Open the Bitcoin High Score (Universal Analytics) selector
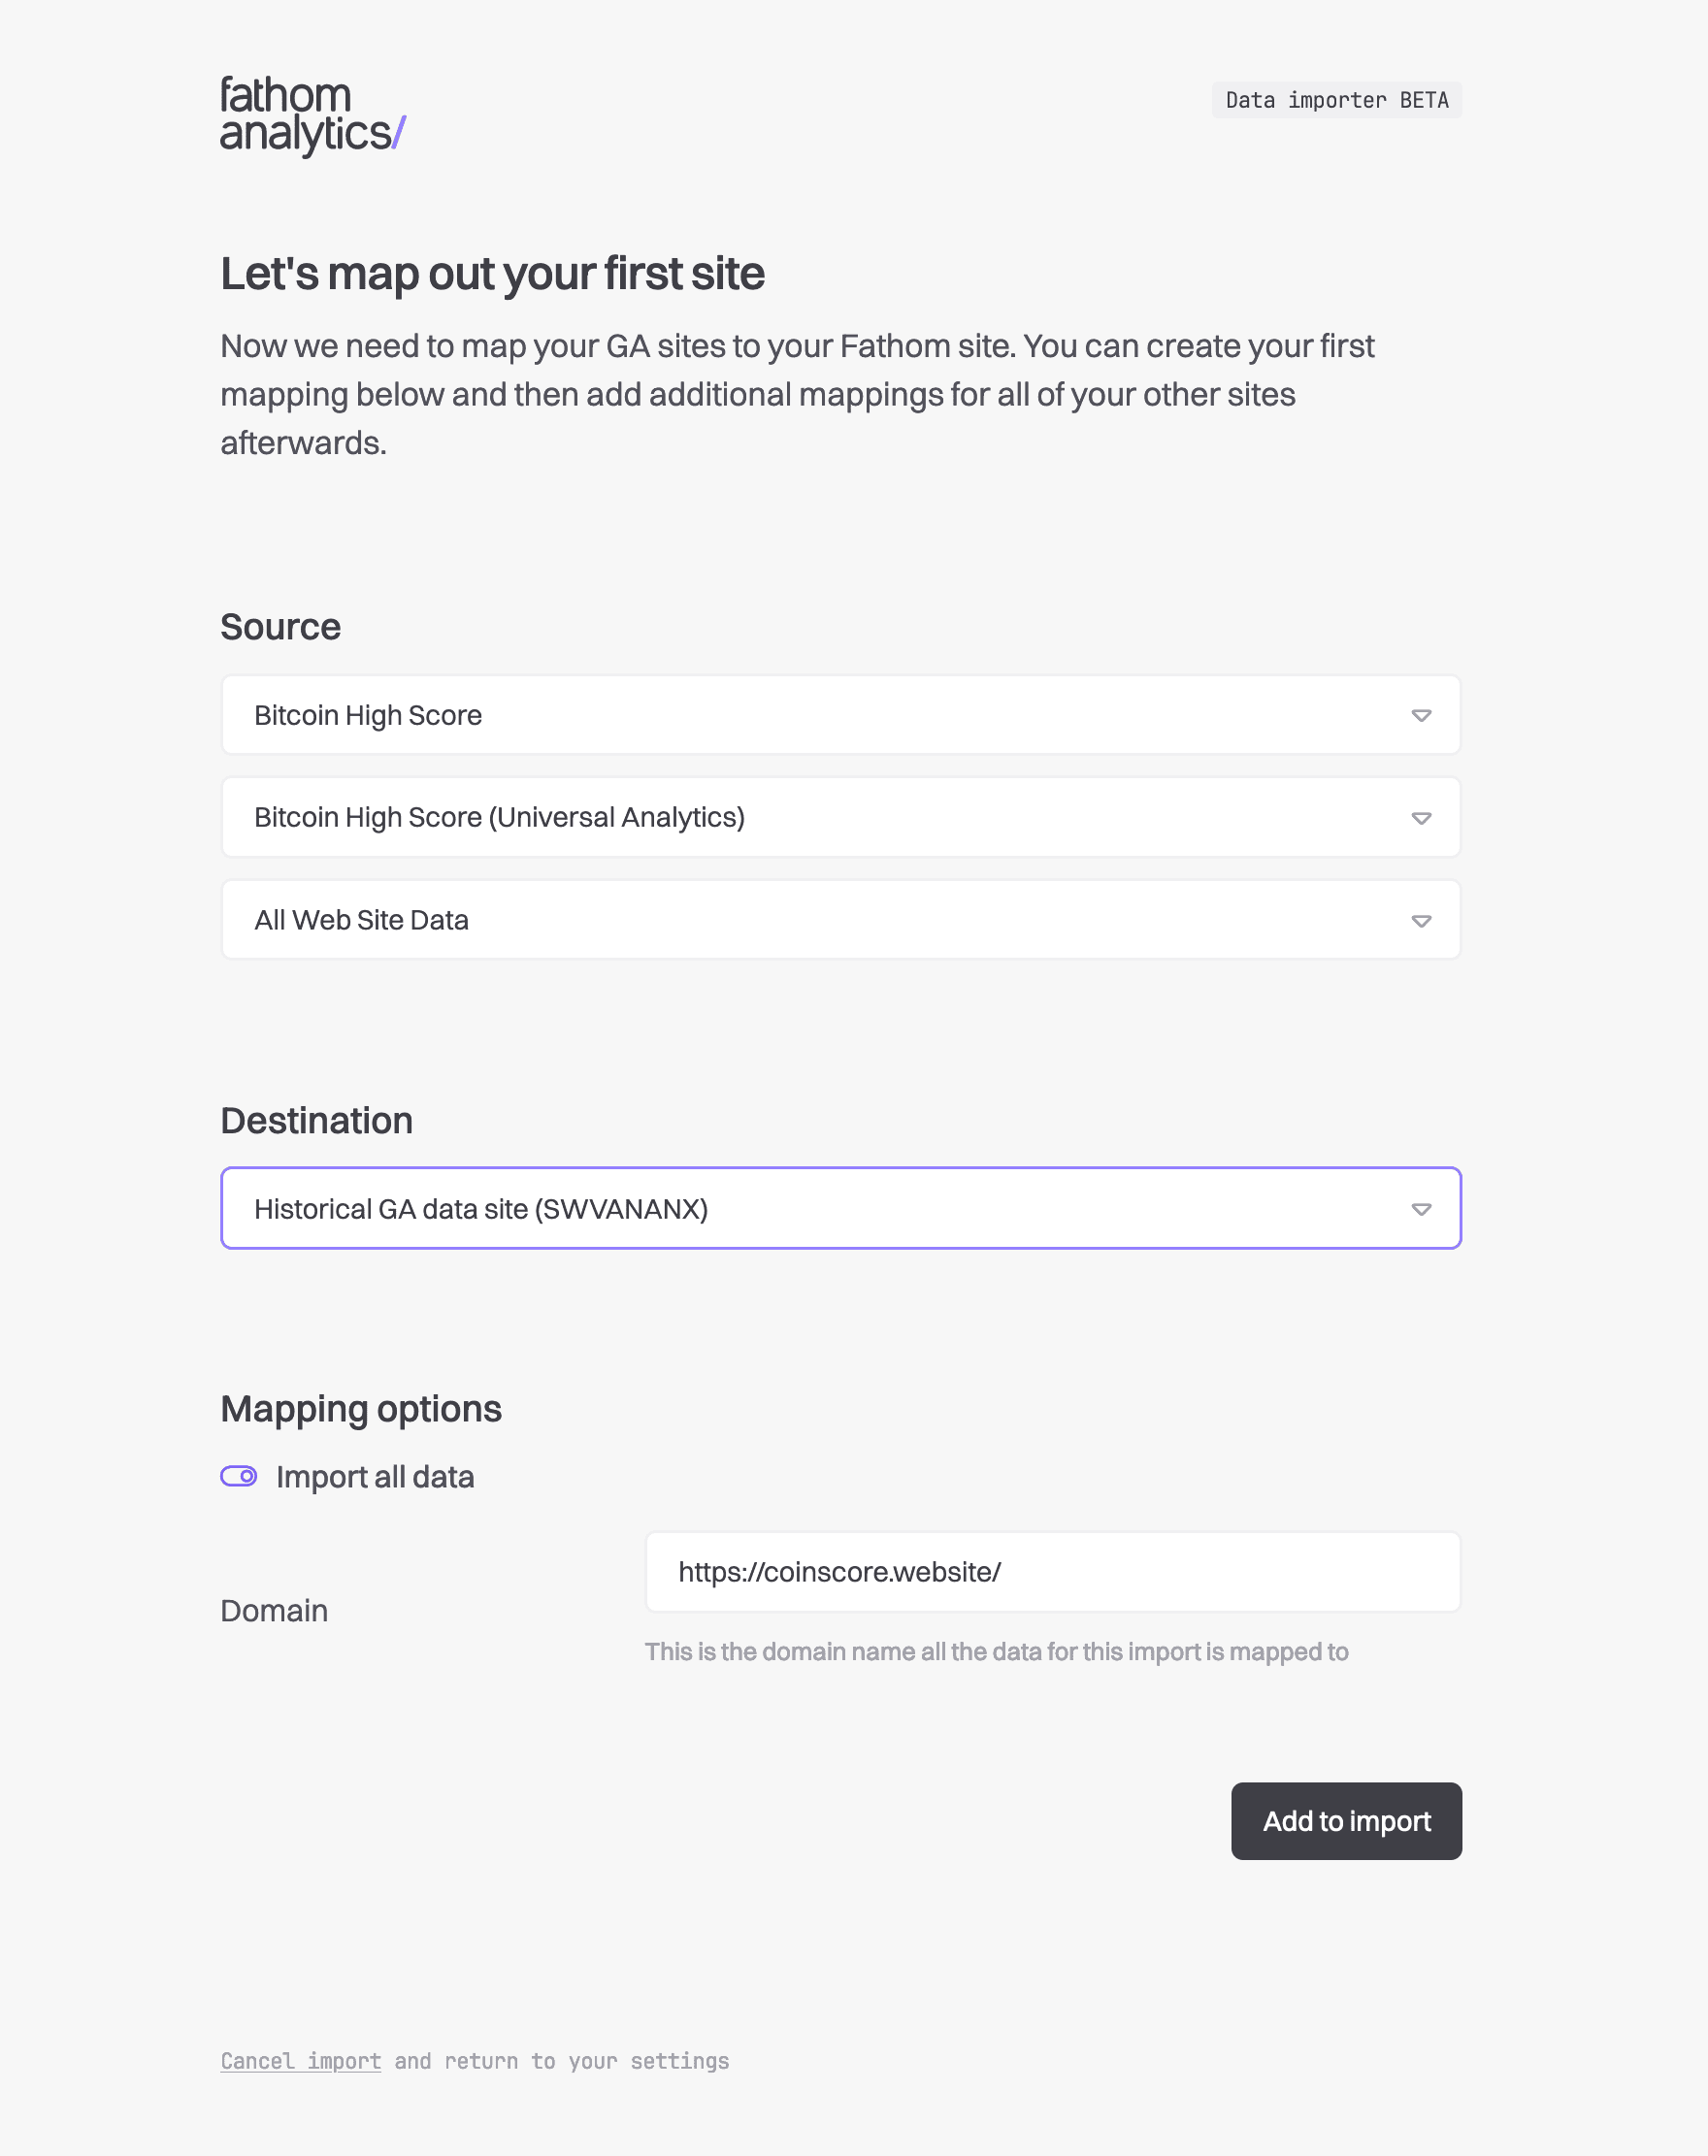1708x2156 pixels. [x=840, y=817]
